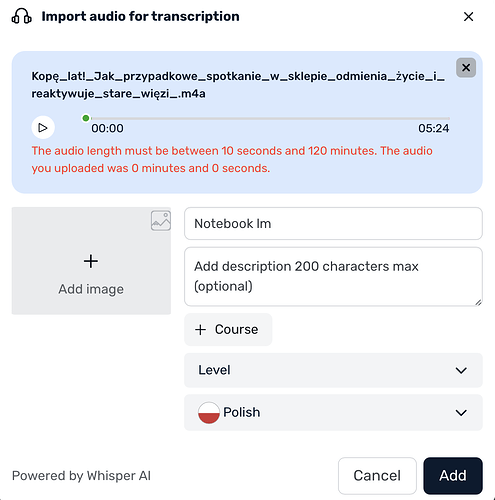Add a Course tag
Screen dimensions: 495x500
(228, 329)
